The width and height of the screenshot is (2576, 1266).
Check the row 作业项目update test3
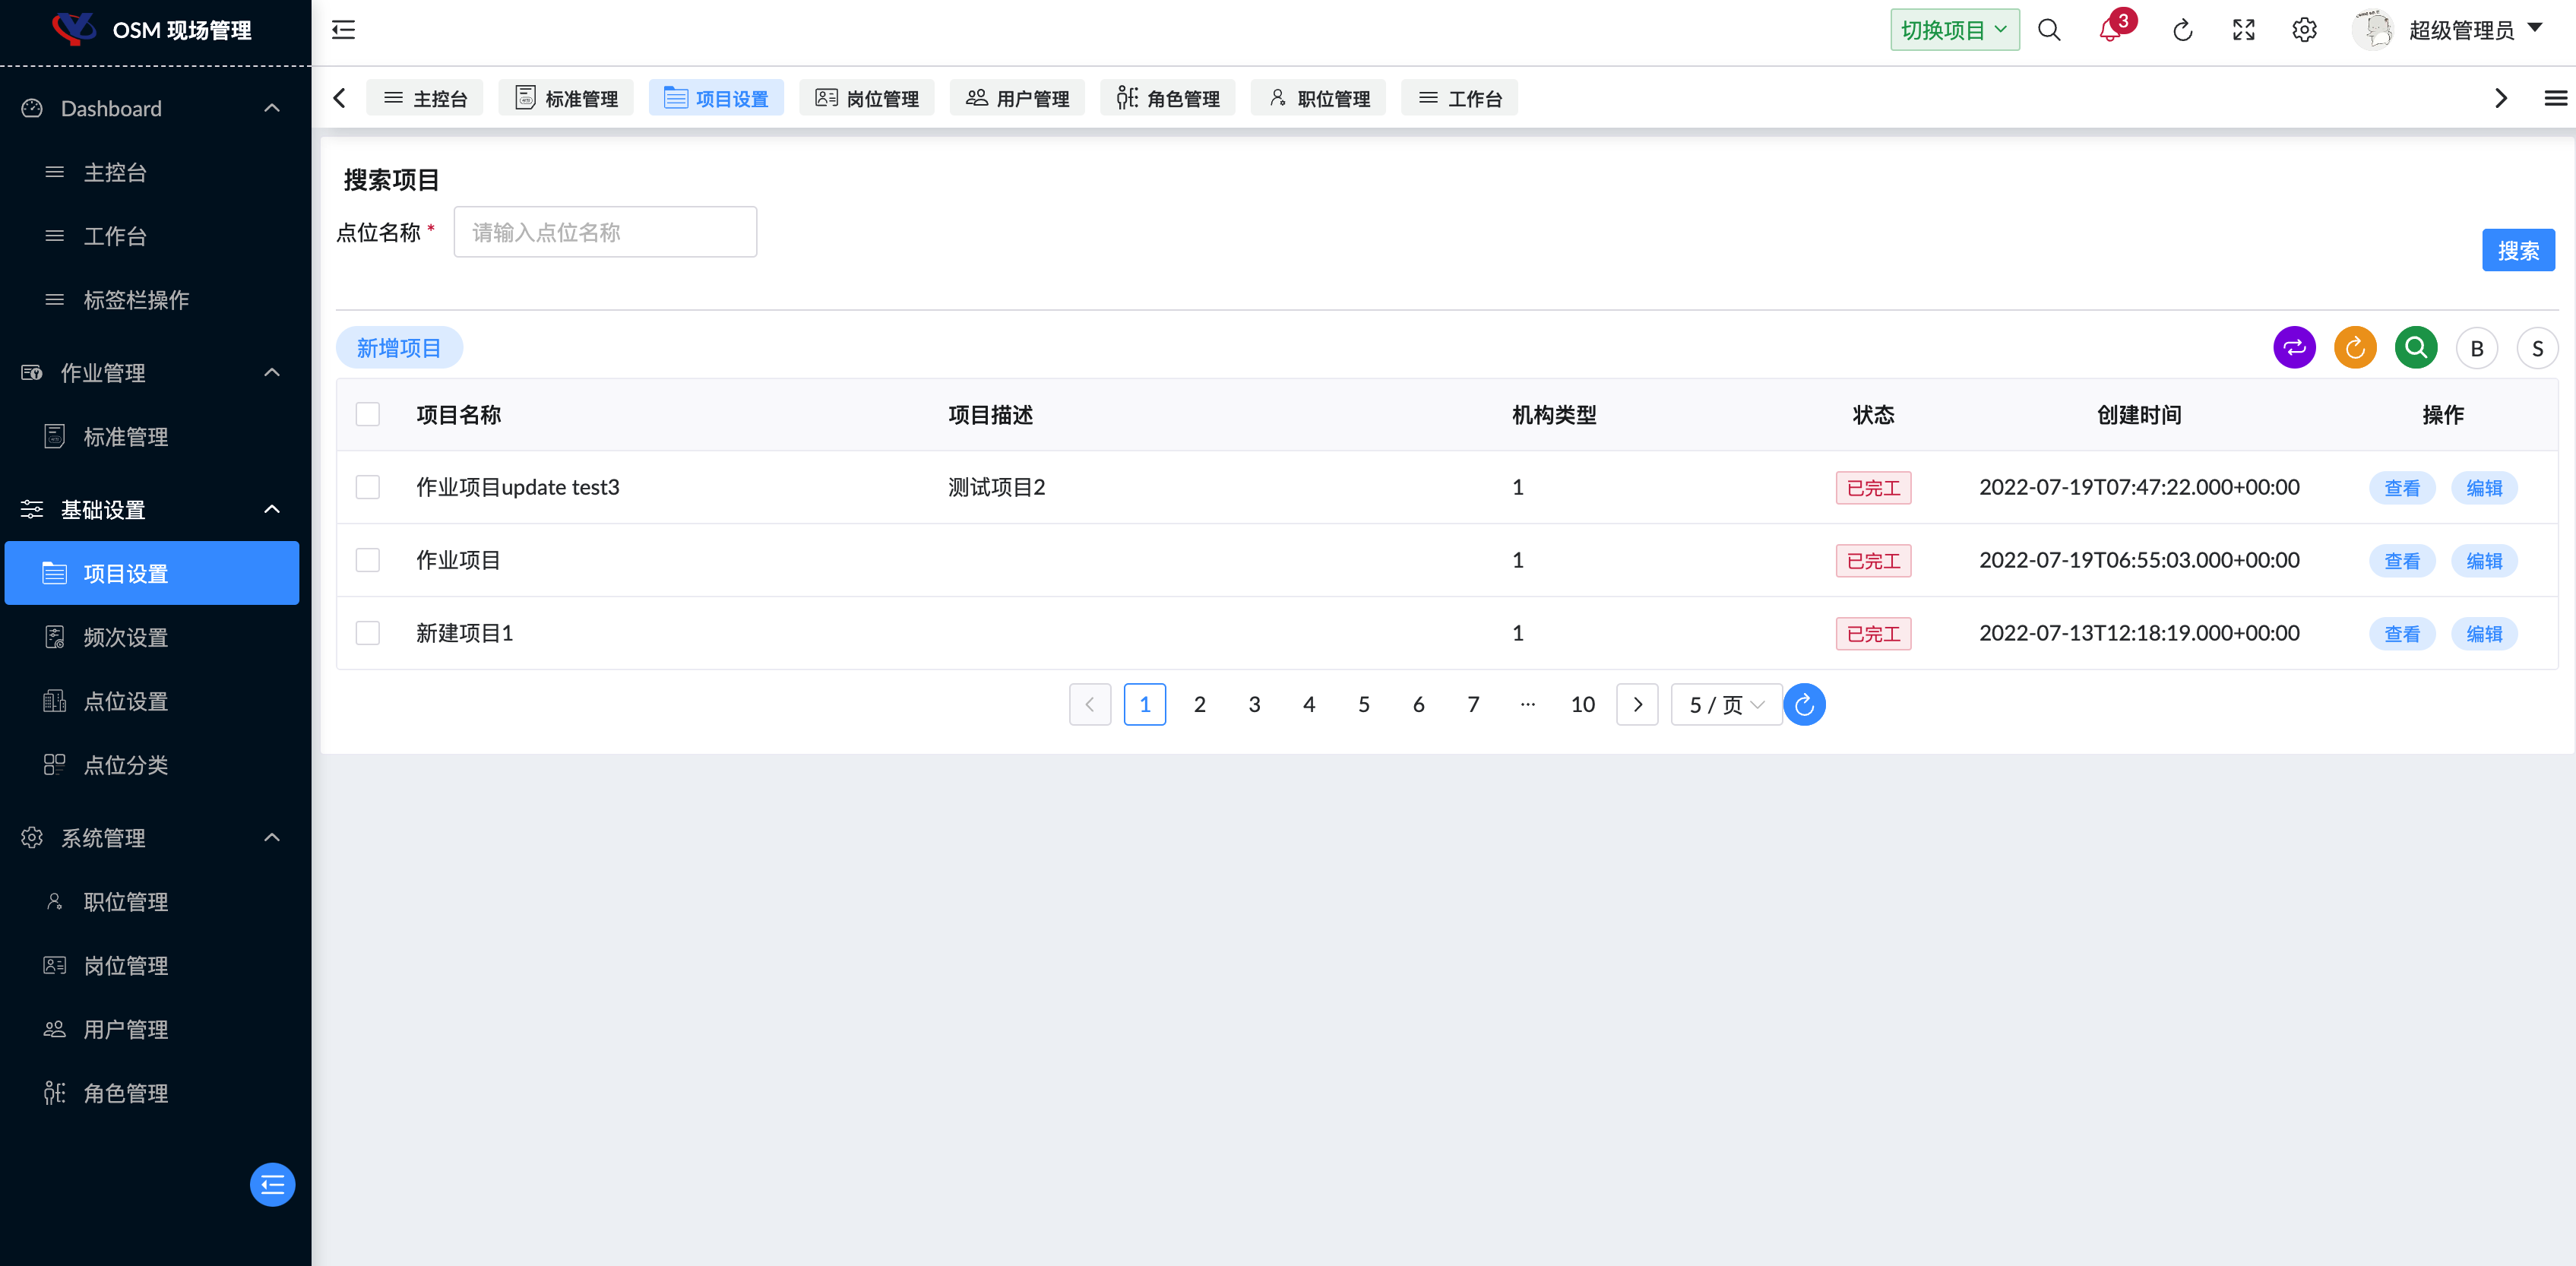(x=368, y=487)
